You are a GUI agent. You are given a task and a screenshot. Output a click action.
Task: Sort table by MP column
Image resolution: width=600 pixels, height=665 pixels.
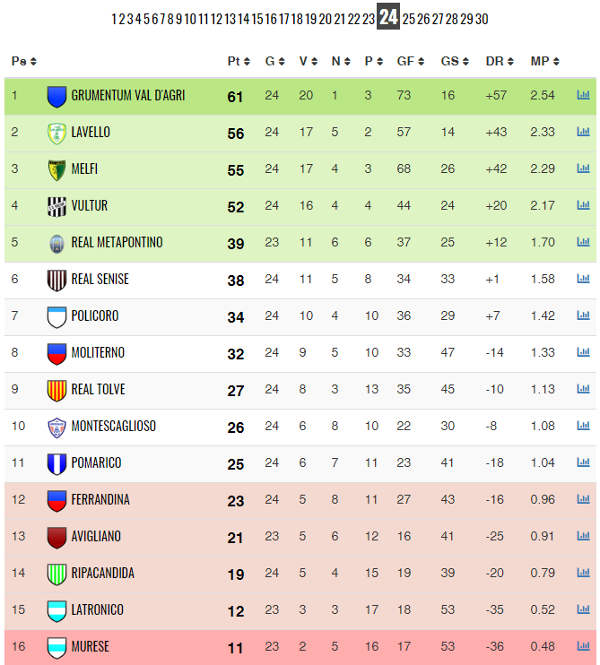[x=545, y=61]
